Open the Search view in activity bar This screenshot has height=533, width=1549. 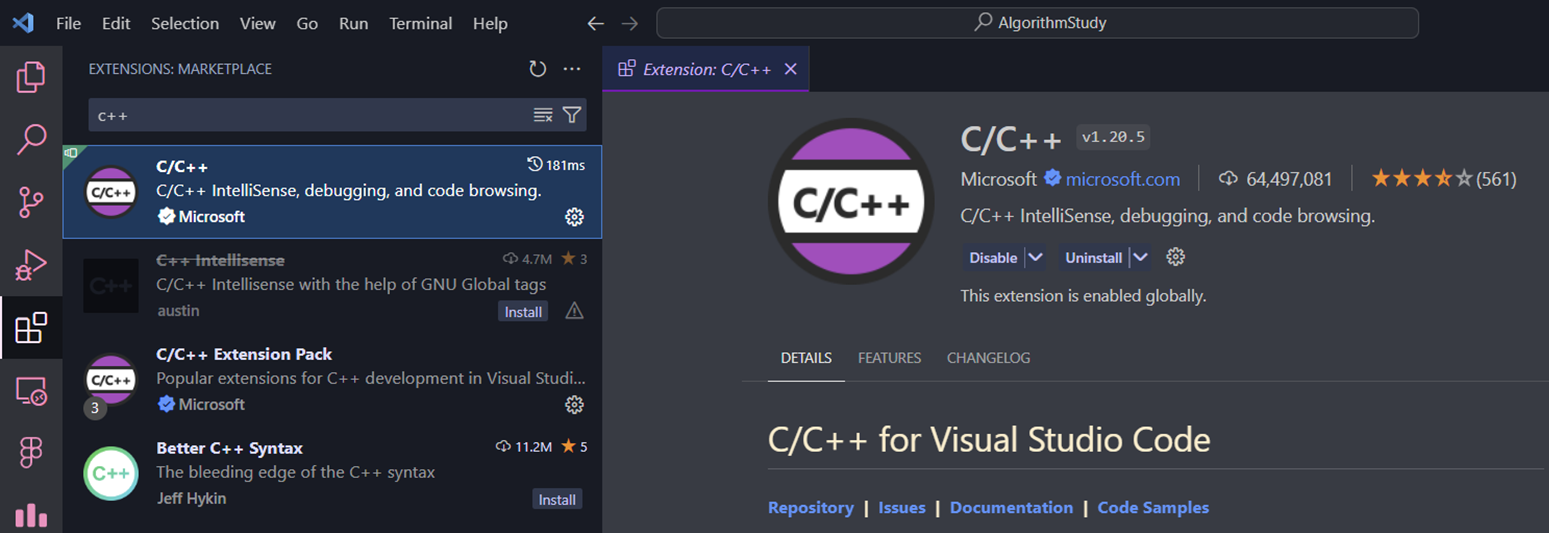pos(31,140)
